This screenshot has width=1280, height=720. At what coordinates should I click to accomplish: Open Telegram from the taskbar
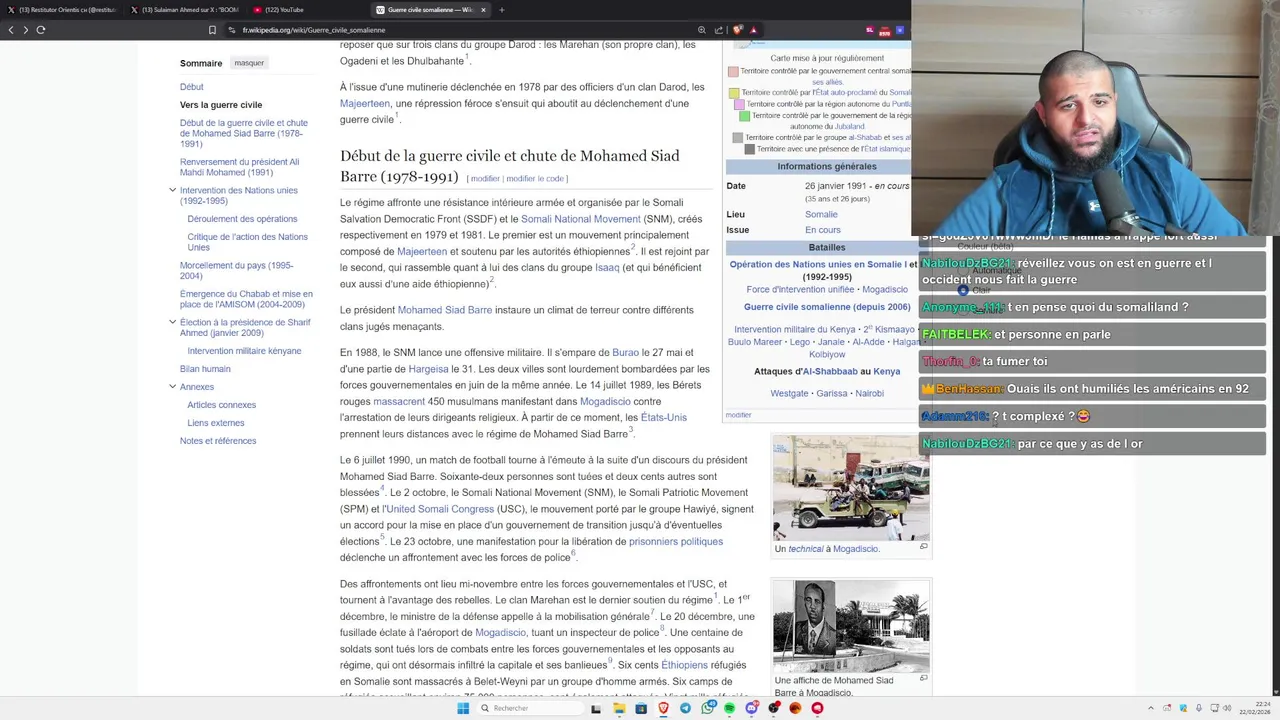[x=685, y=708]
